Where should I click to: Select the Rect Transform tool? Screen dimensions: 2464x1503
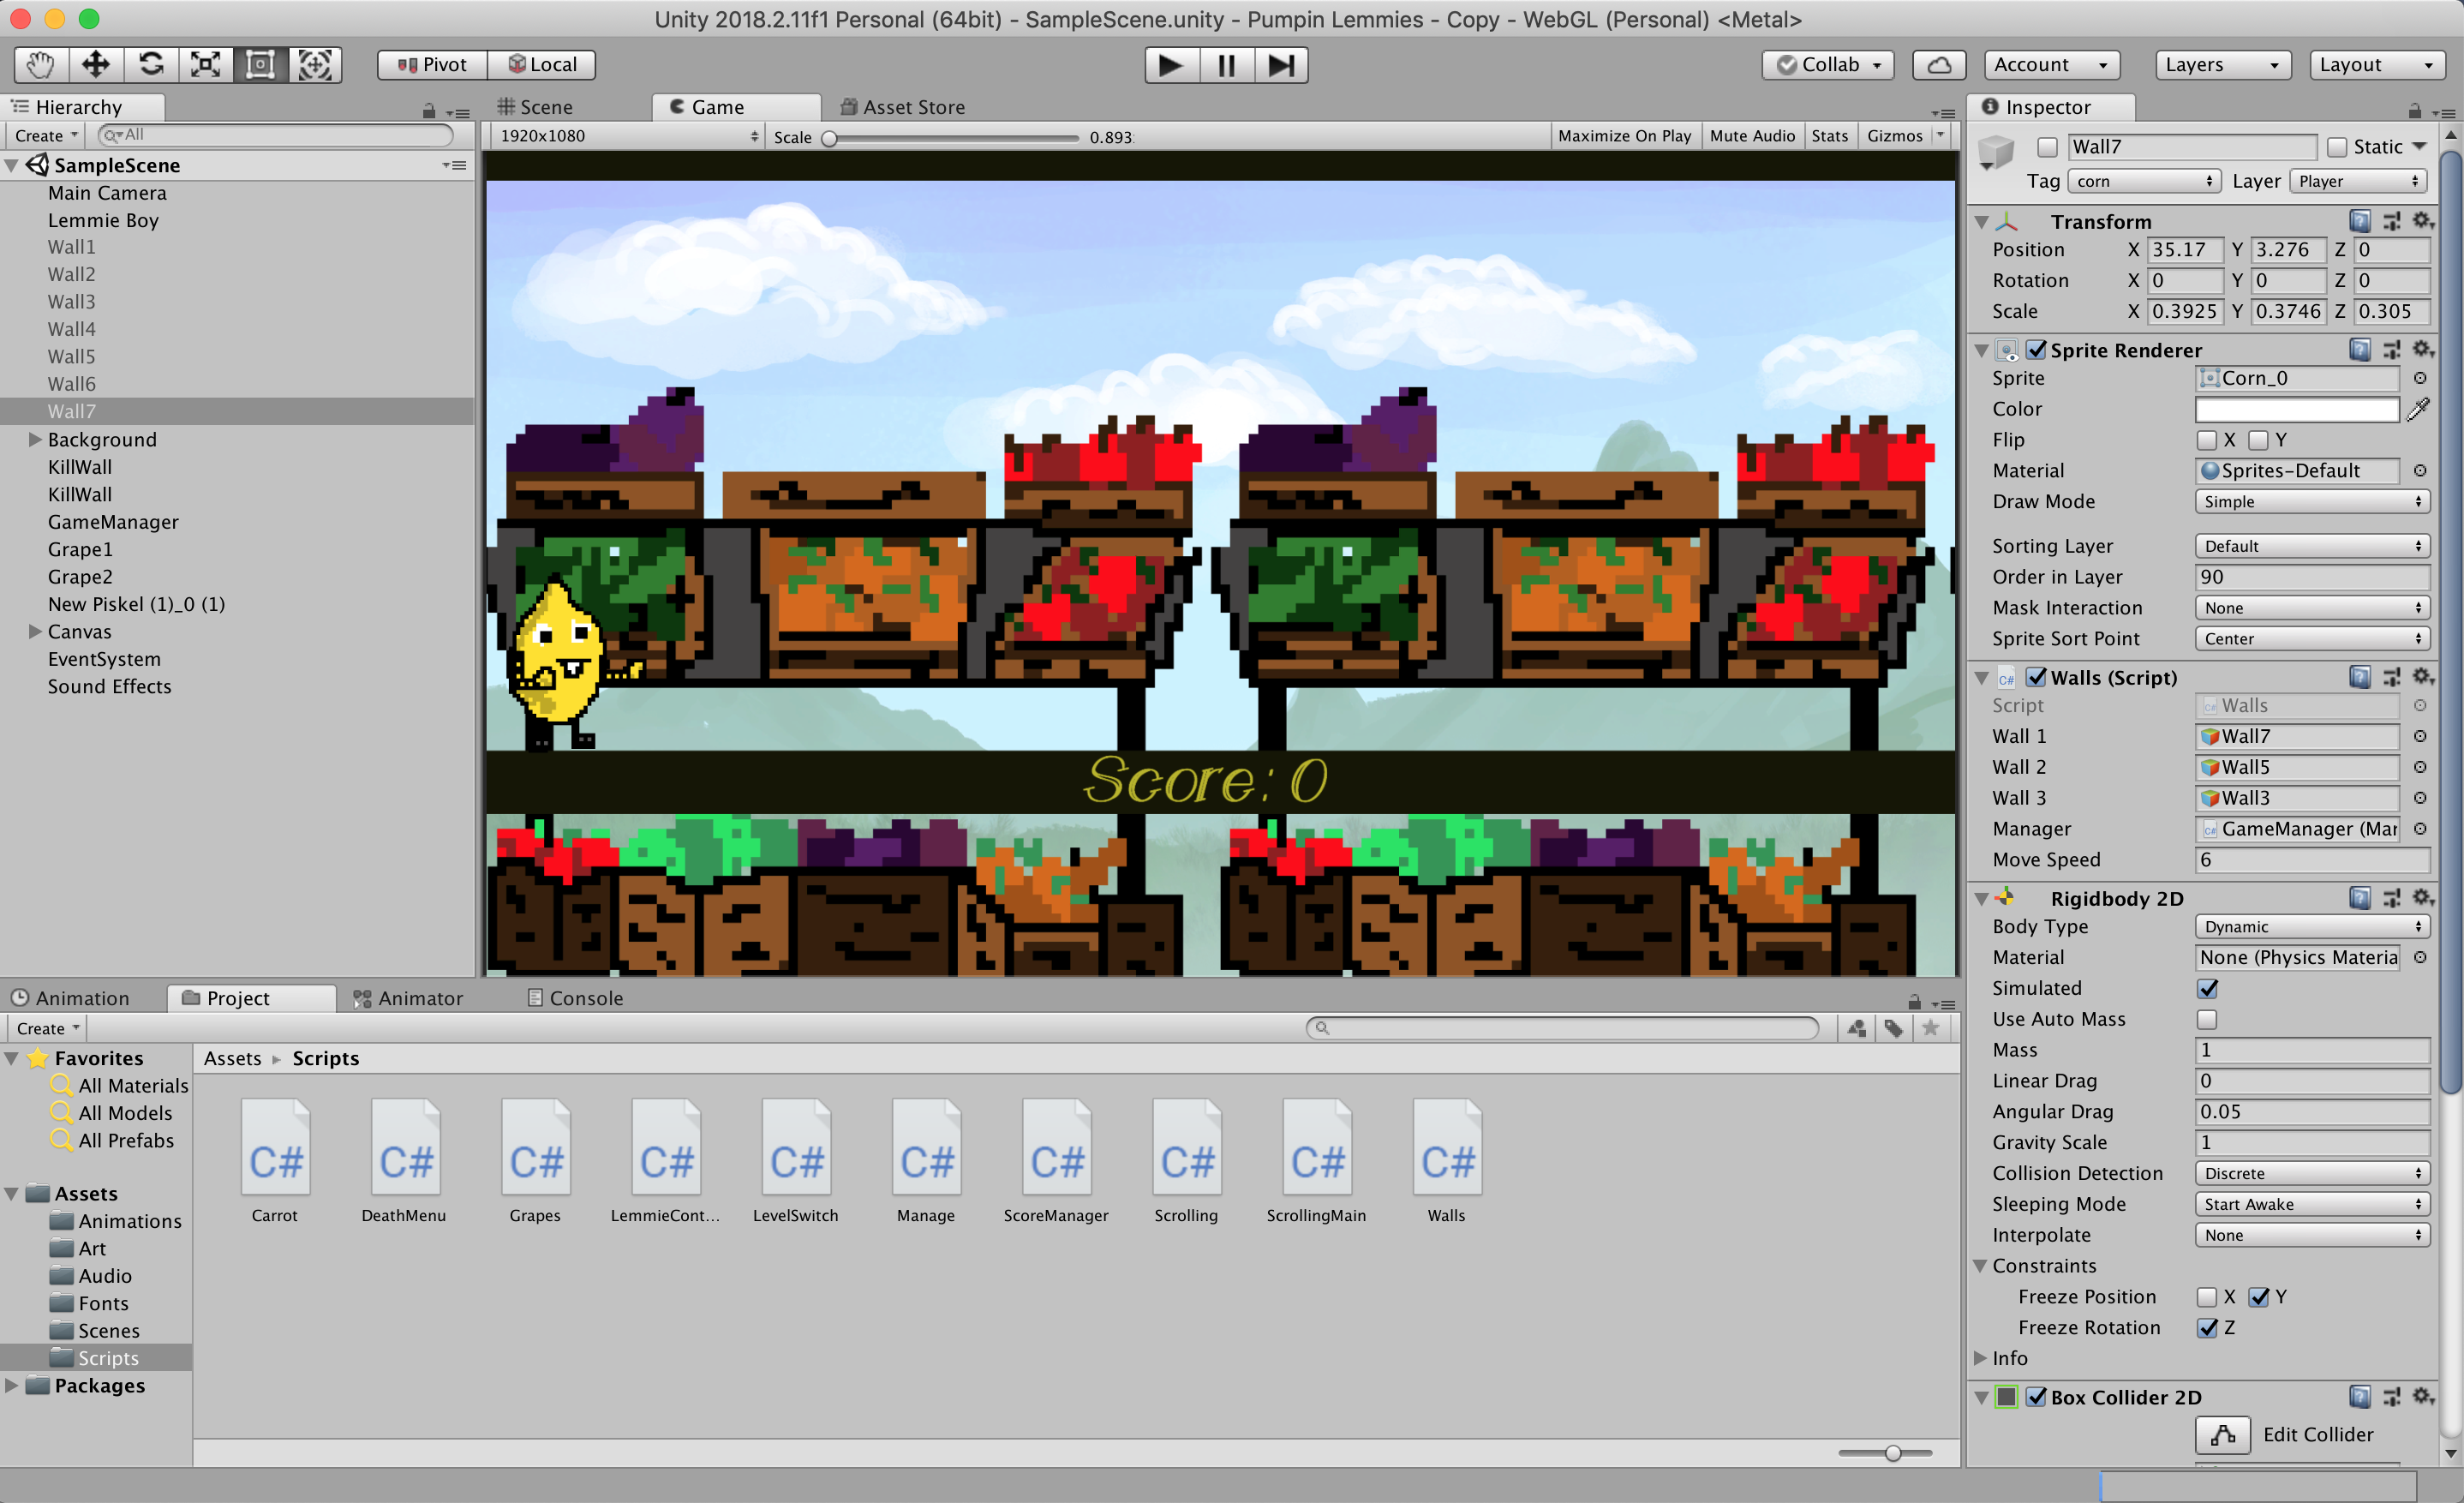[260, 65]
